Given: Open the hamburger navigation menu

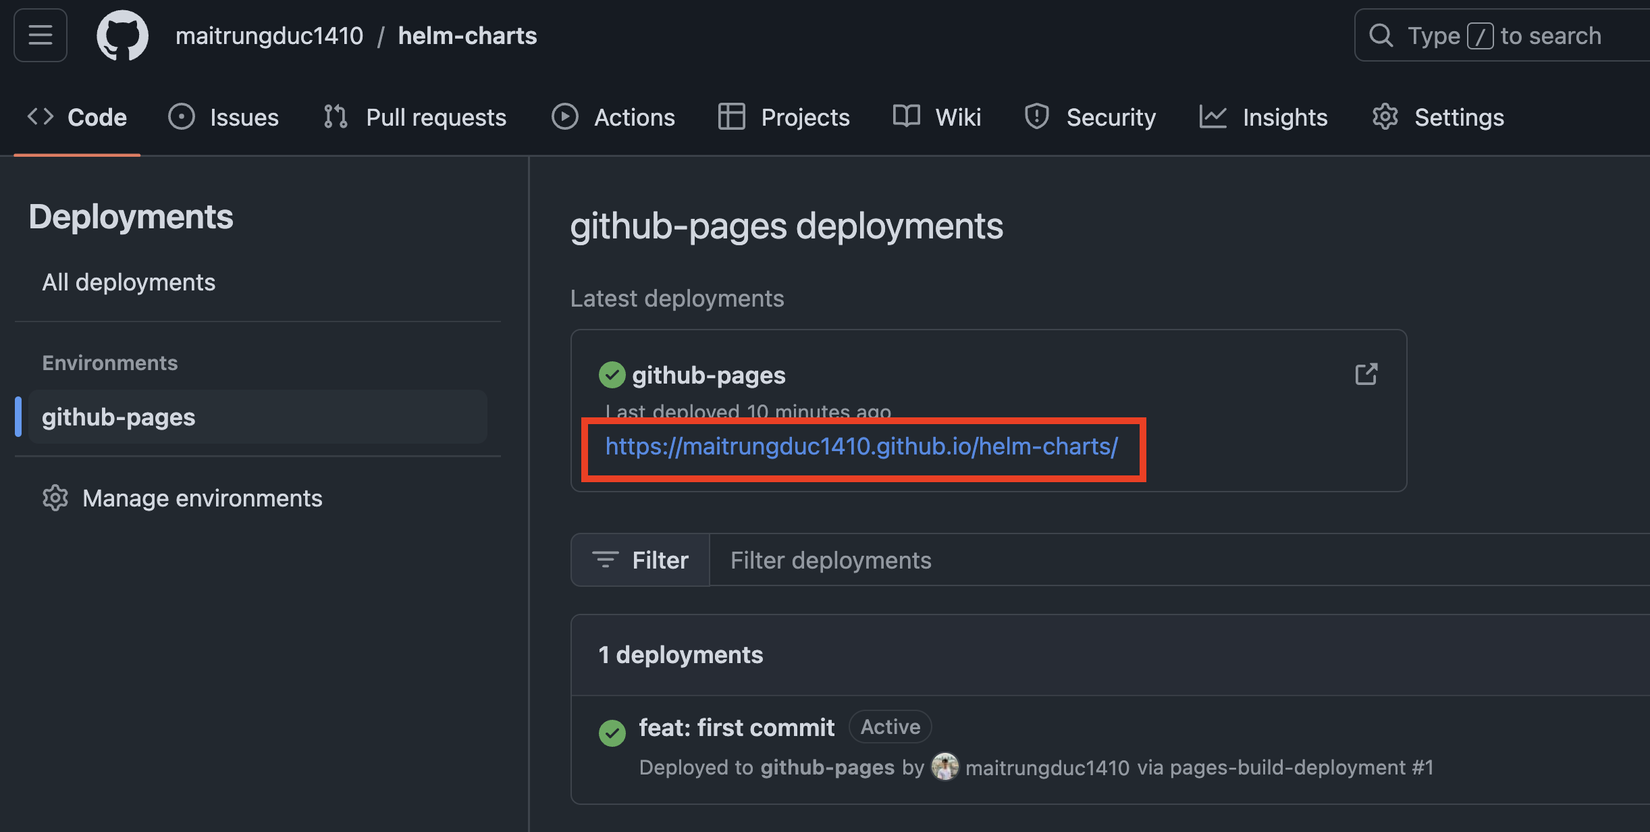Looking at the screenshot, I should coord(40,36).
